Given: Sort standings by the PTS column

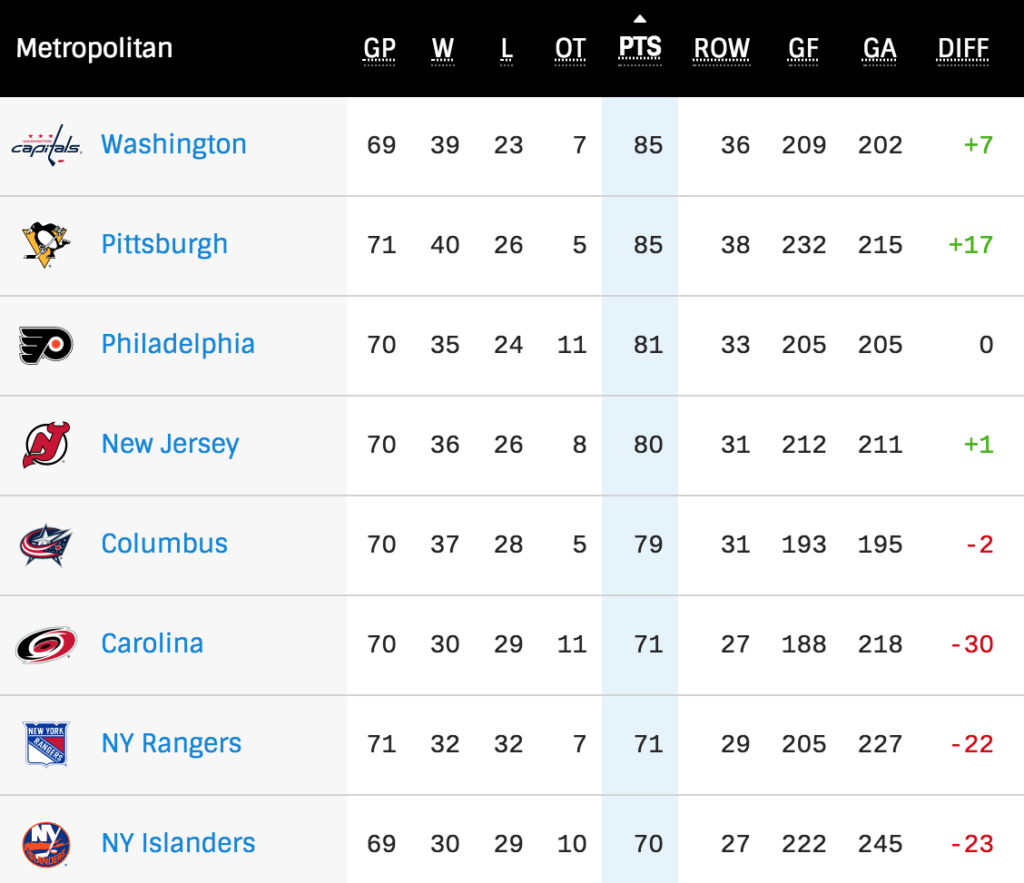Looking at the screenshot, I should point(640,48).
